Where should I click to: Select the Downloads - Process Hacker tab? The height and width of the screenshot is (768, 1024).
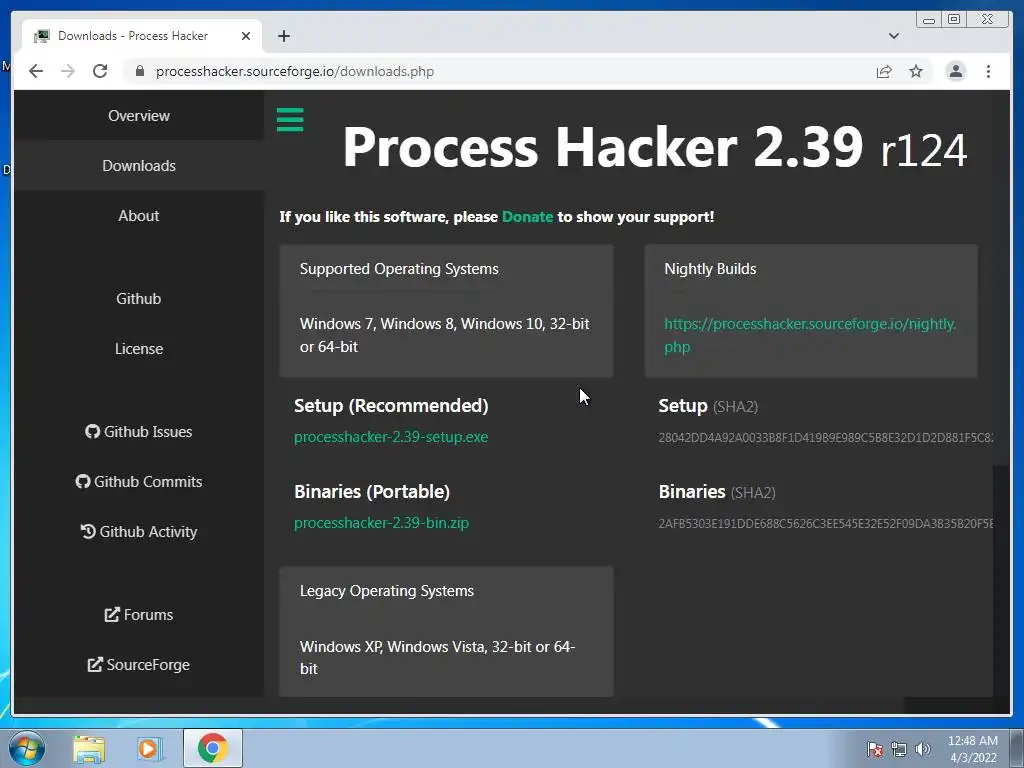pos(142,36)
